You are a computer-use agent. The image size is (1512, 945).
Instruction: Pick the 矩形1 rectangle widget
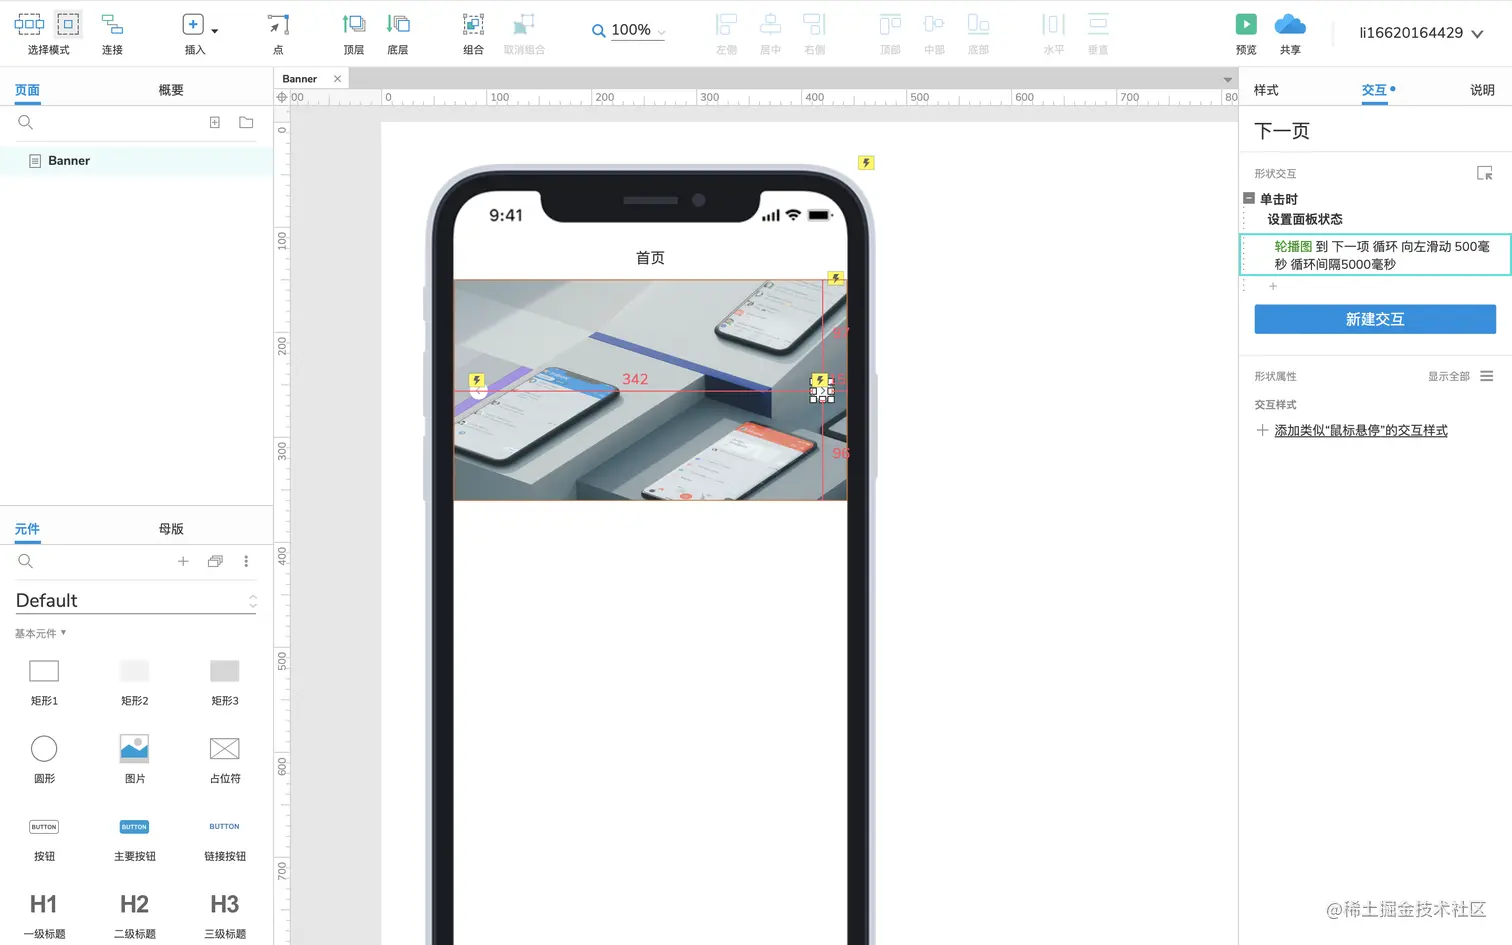pos(44,681)
